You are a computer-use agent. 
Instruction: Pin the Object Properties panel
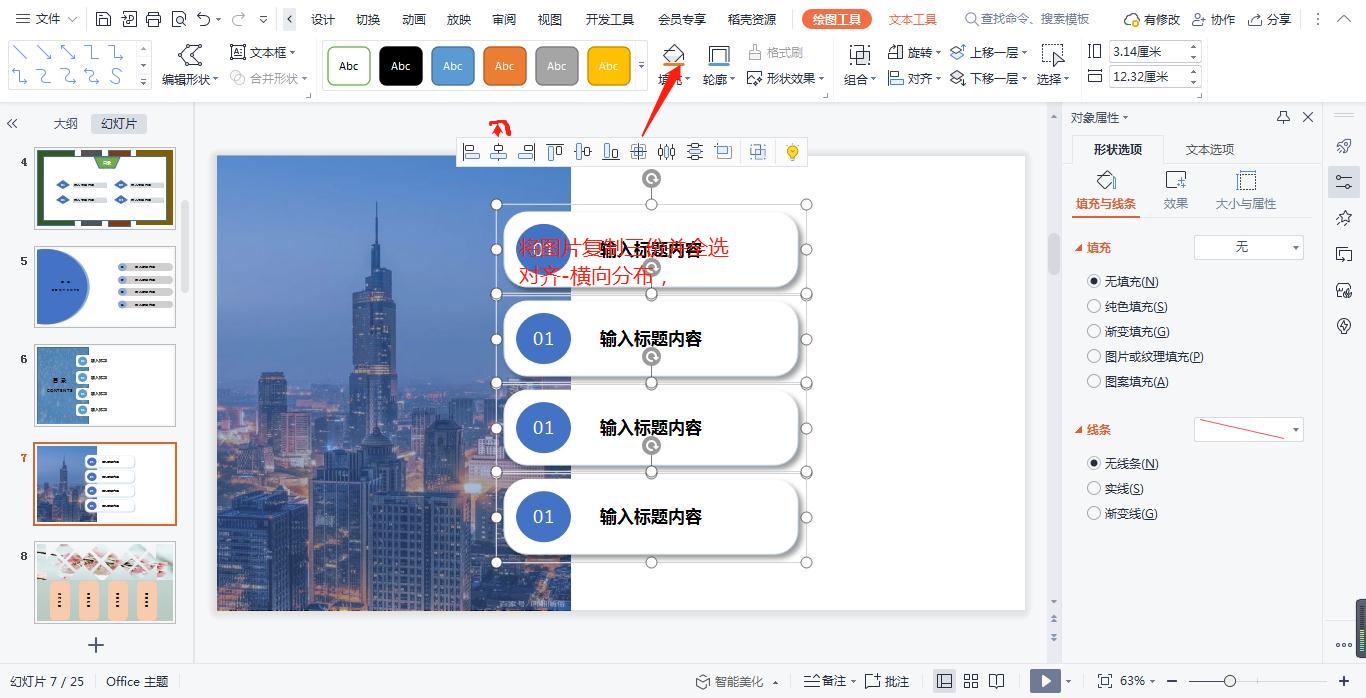(x=1283, y=117)
